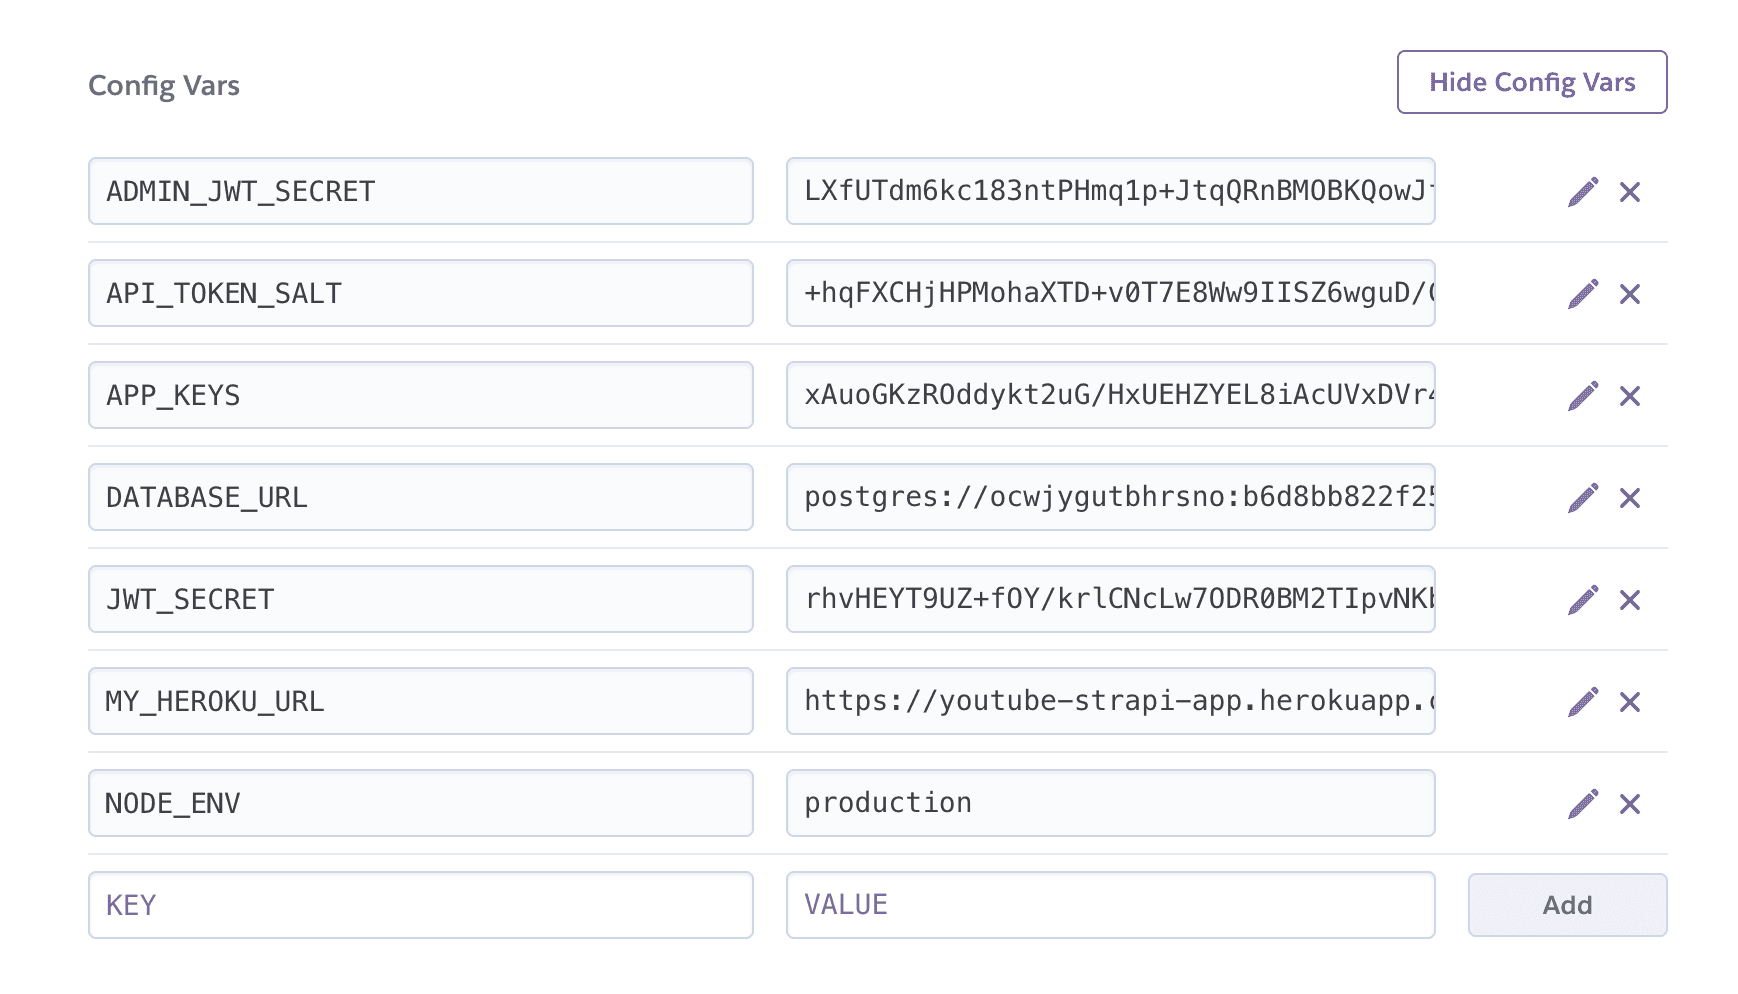The width and height of the screenshot is (1738, 994).
Task: Click inside the KEY input field
Action: click(x=420, y=905)
